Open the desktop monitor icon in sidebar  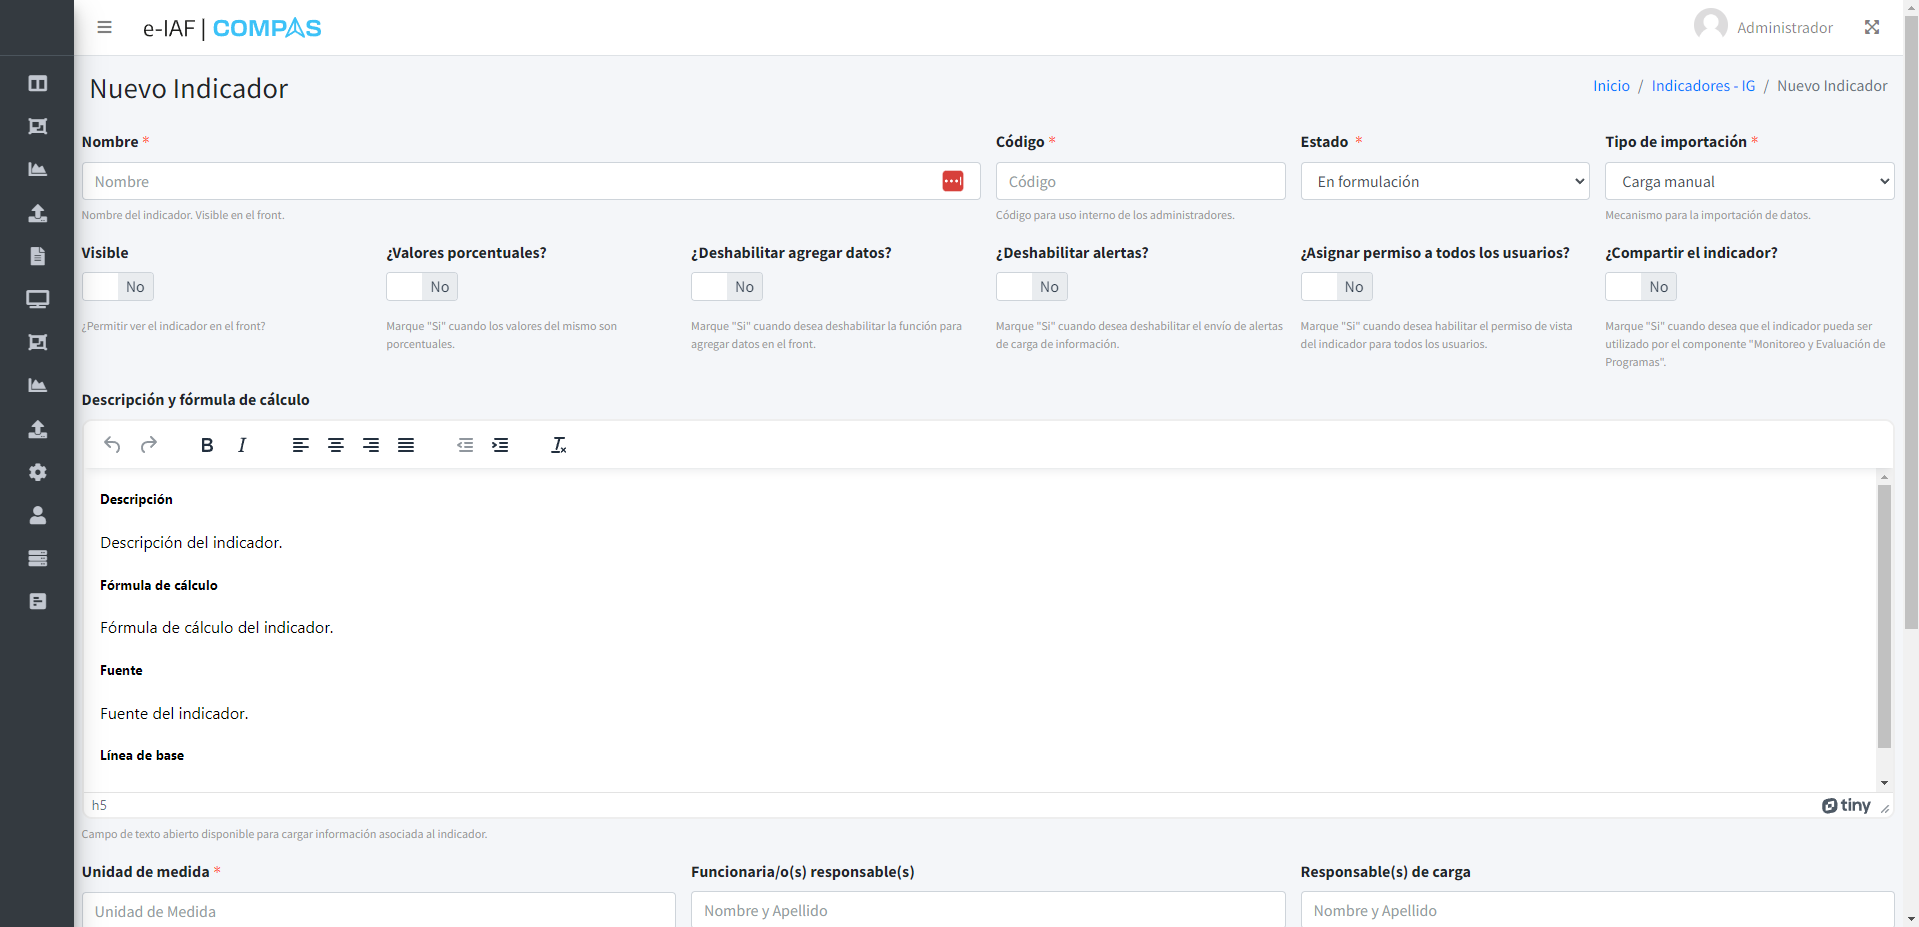37,299
